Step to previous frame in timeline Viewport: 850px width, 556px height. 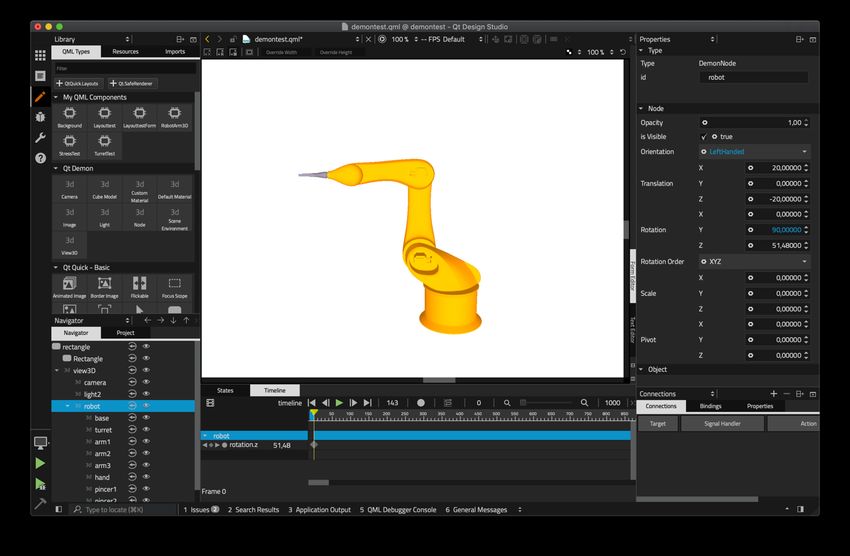point(325,403)
